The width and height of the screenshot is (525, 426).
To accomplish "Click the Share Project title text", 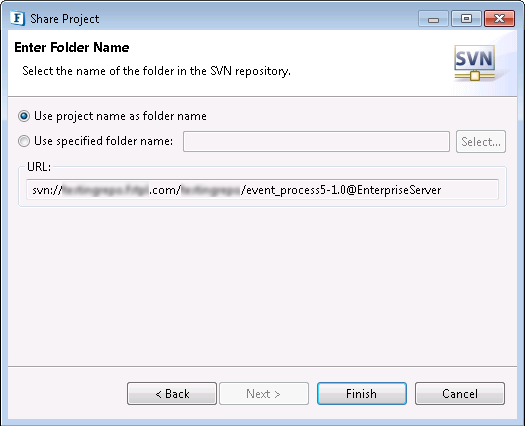I will (x=65, y=19).
